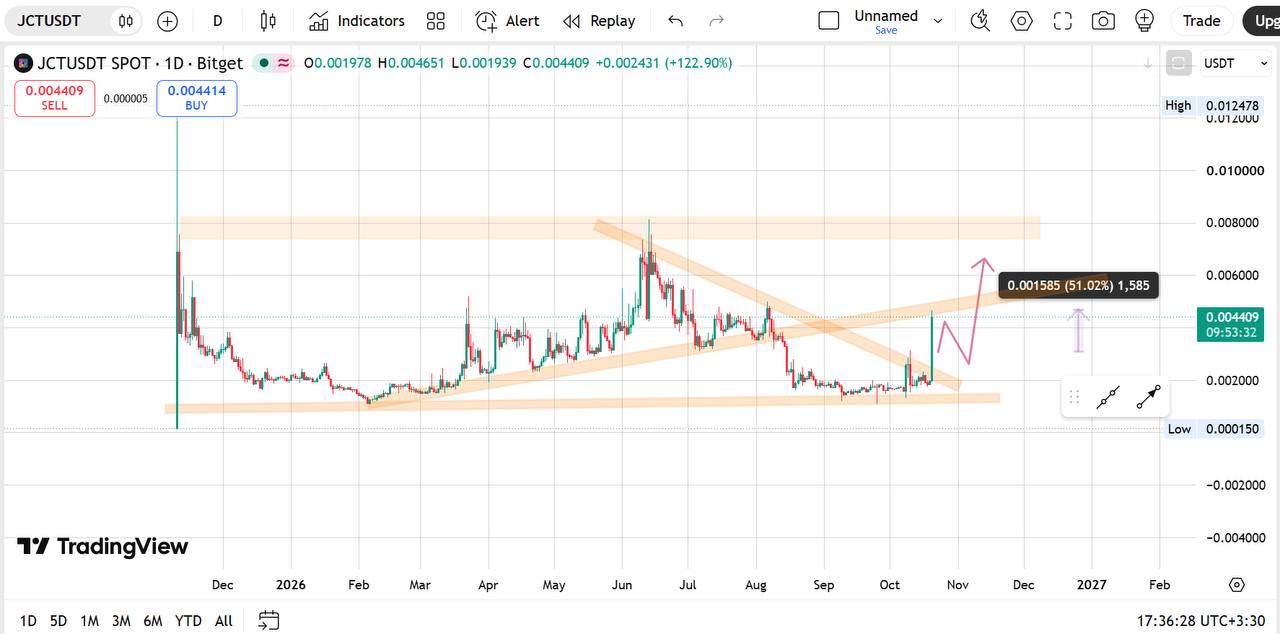Click the measurement tooltip 0.001585 (51.02%)

[1078, 286]
